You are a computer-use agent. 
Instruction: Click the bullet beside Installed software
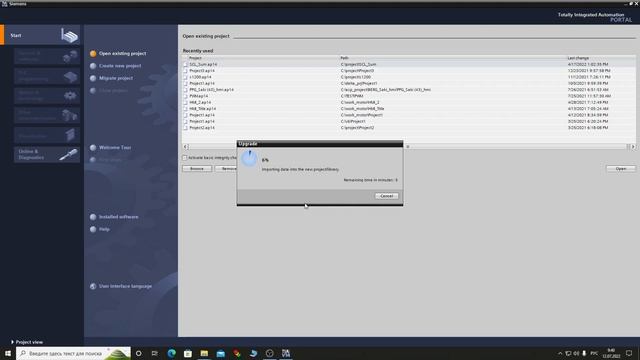point(93,217)
